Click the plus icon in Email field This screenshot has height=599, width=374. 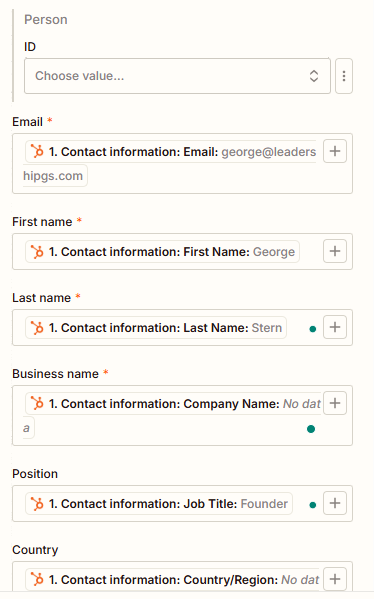click(x=335, y=151)
